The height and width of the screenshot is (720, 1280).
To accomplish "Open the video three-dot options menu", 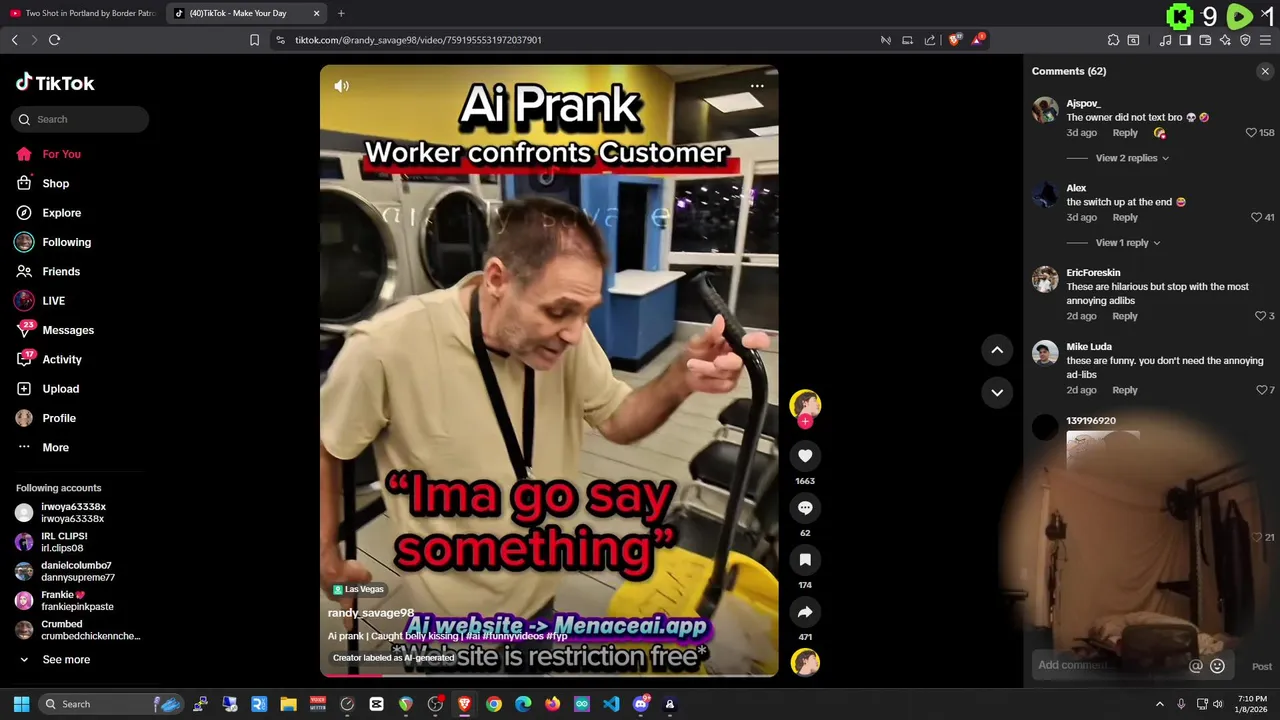I will pyautogui.click(x=757, y=86).
